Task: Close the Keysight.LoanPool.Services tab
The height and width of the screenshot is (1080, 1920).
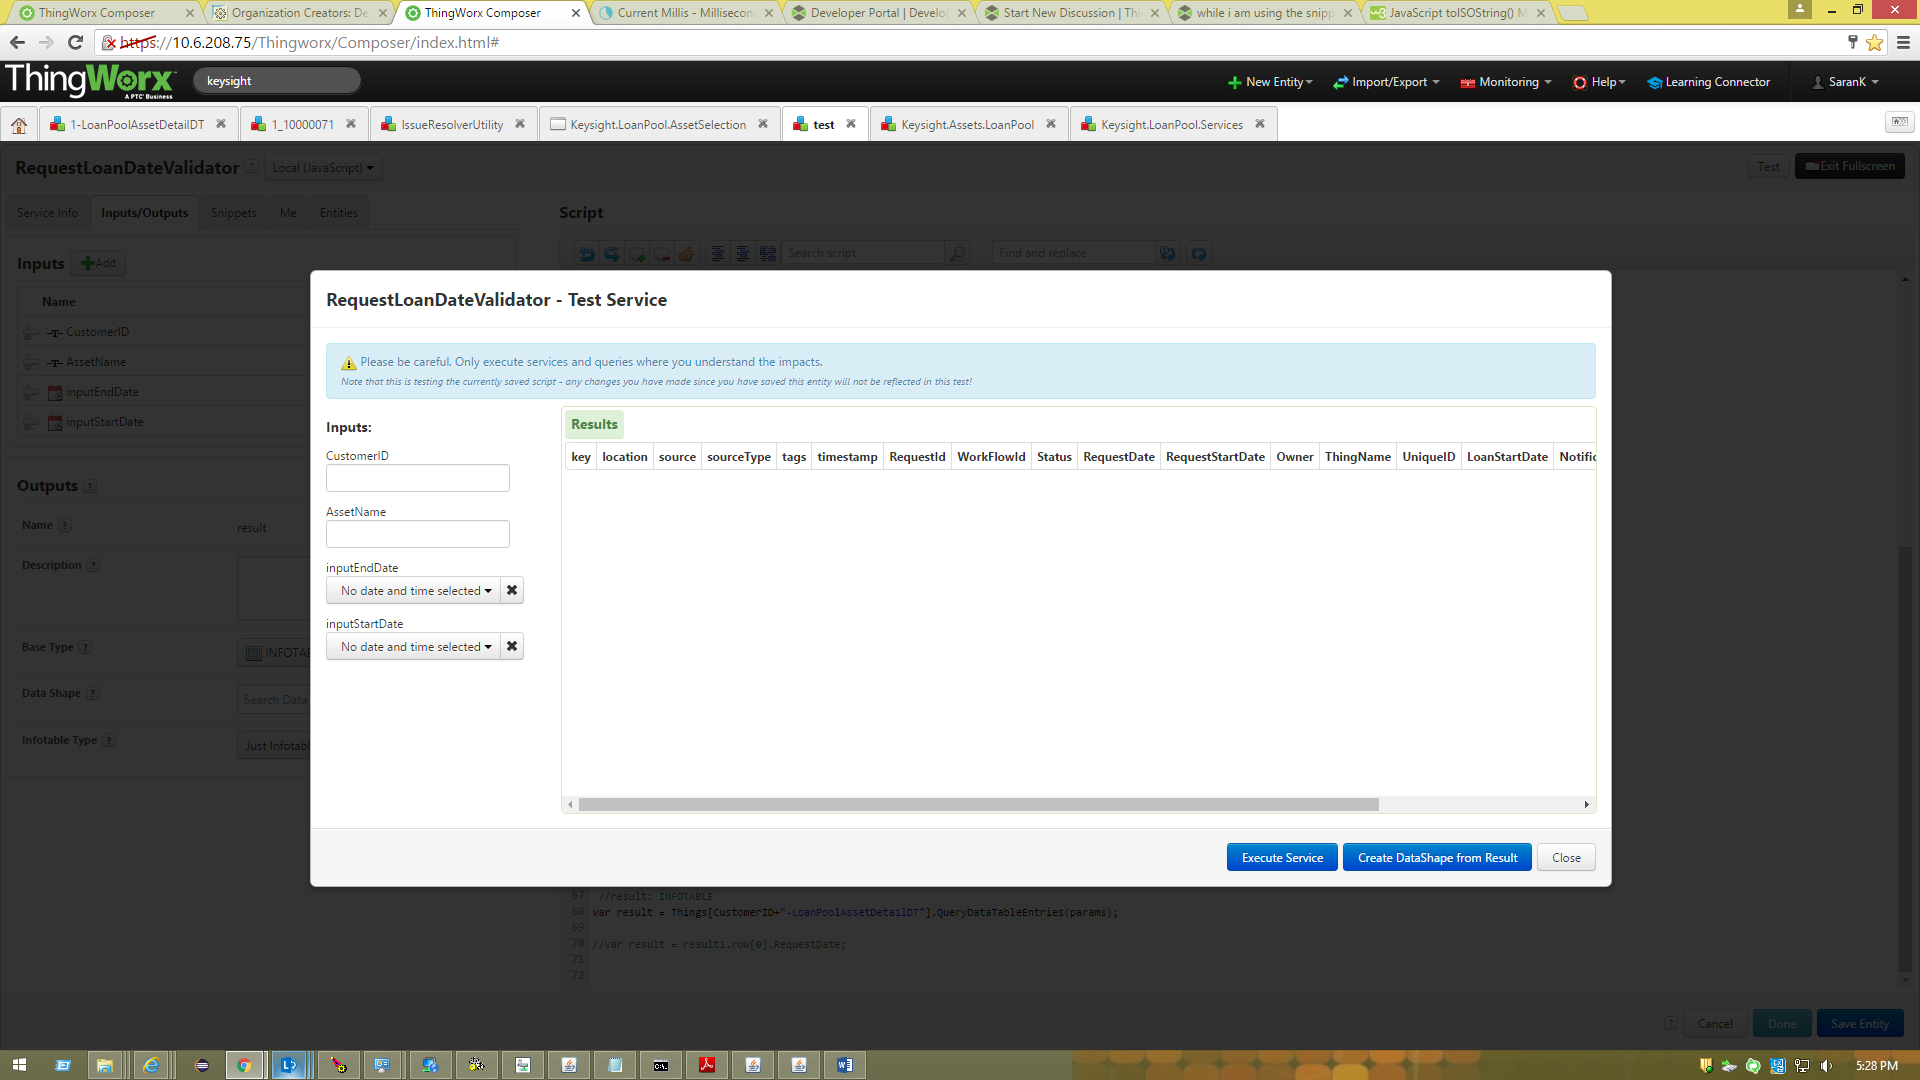Action: [1260, 124]
